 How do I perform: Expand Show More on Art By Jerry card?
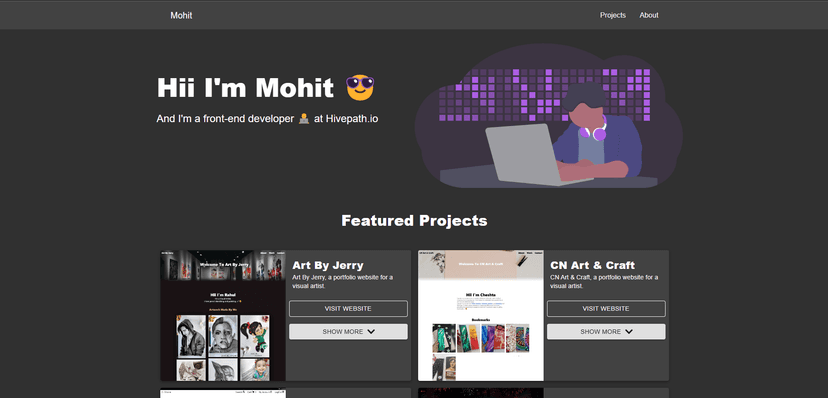tap(348, 331)
